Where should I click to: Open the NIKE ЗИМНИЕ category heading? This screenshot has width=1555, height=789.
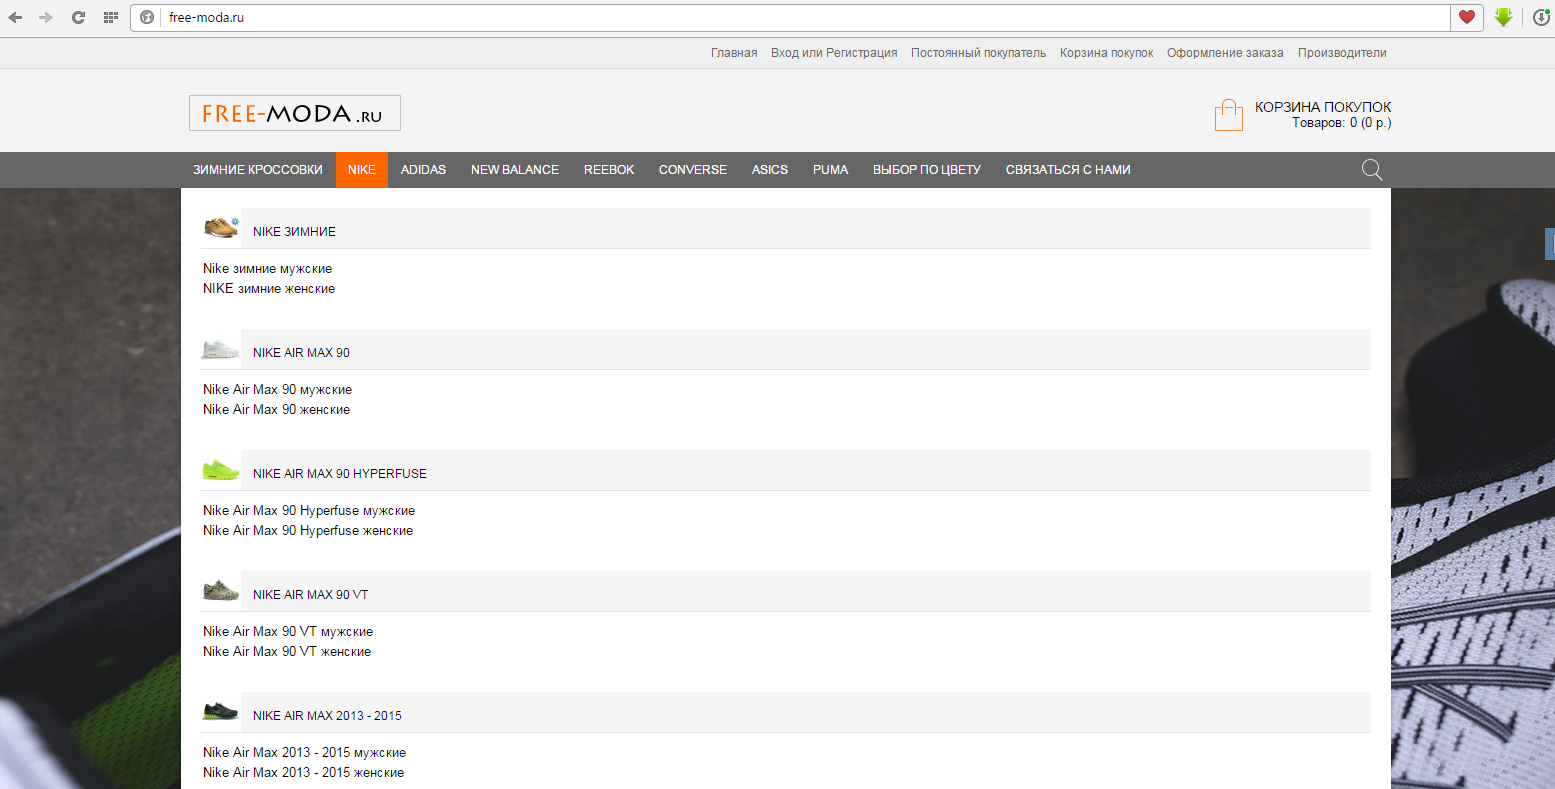(x=294, y=232)
